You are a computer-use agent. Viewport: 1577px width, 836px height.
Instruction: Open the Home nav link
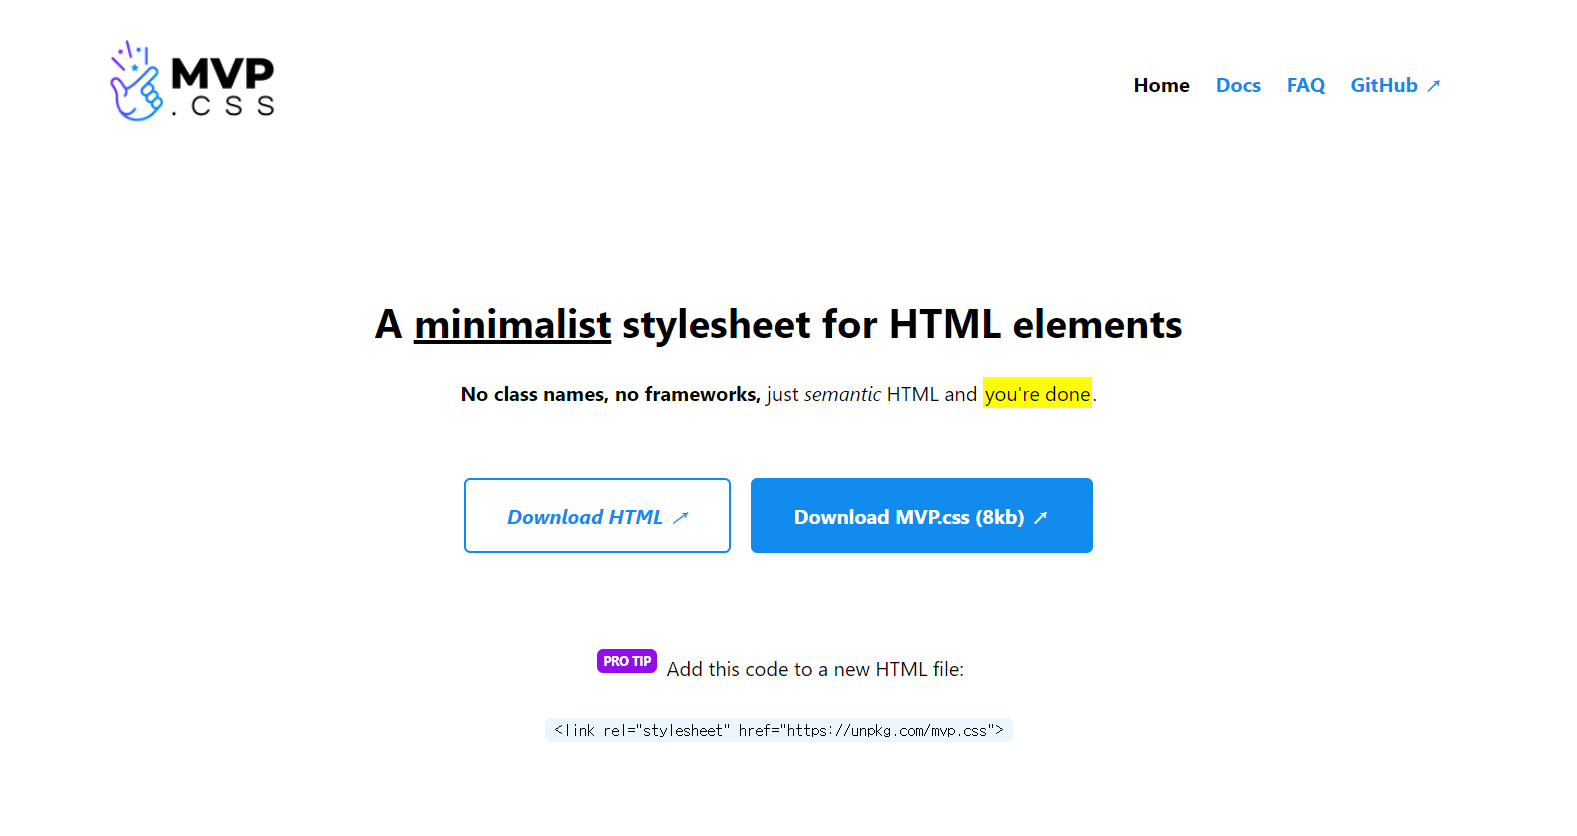point(1161,86)
